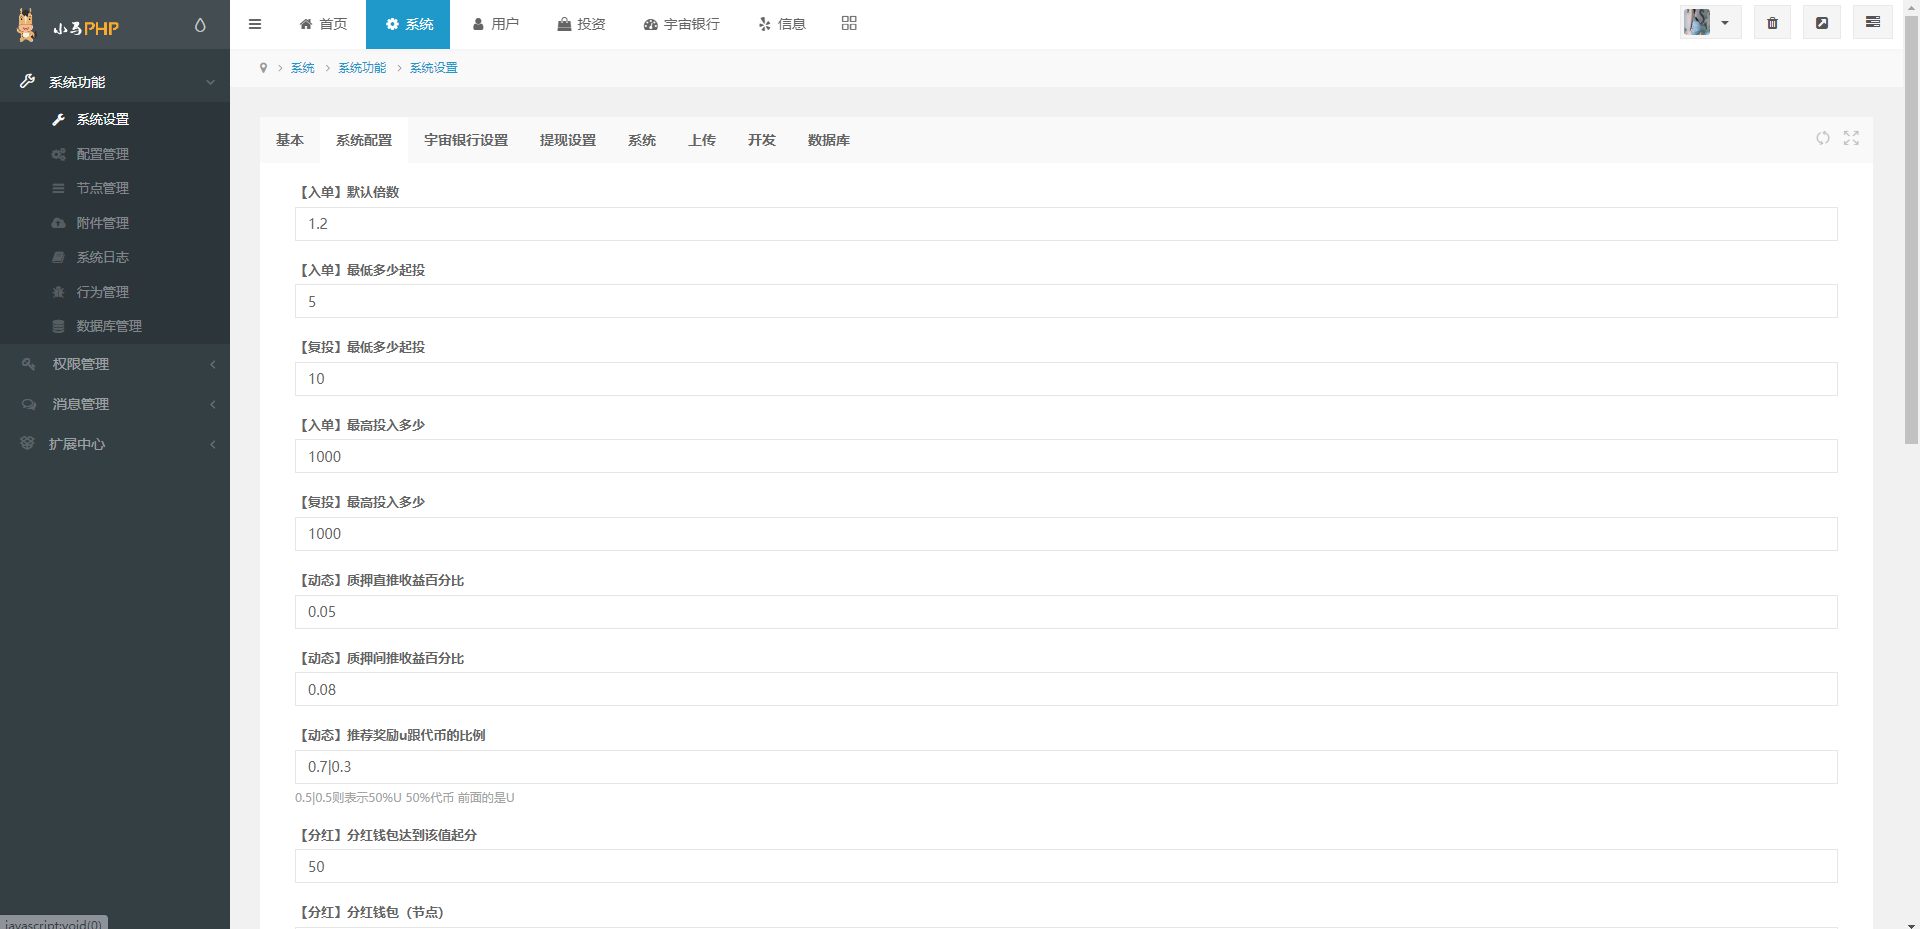The image size is (1920, 929).
Task: Expand the 扩展中心 sidebar group
Action: tap(115, 444)
